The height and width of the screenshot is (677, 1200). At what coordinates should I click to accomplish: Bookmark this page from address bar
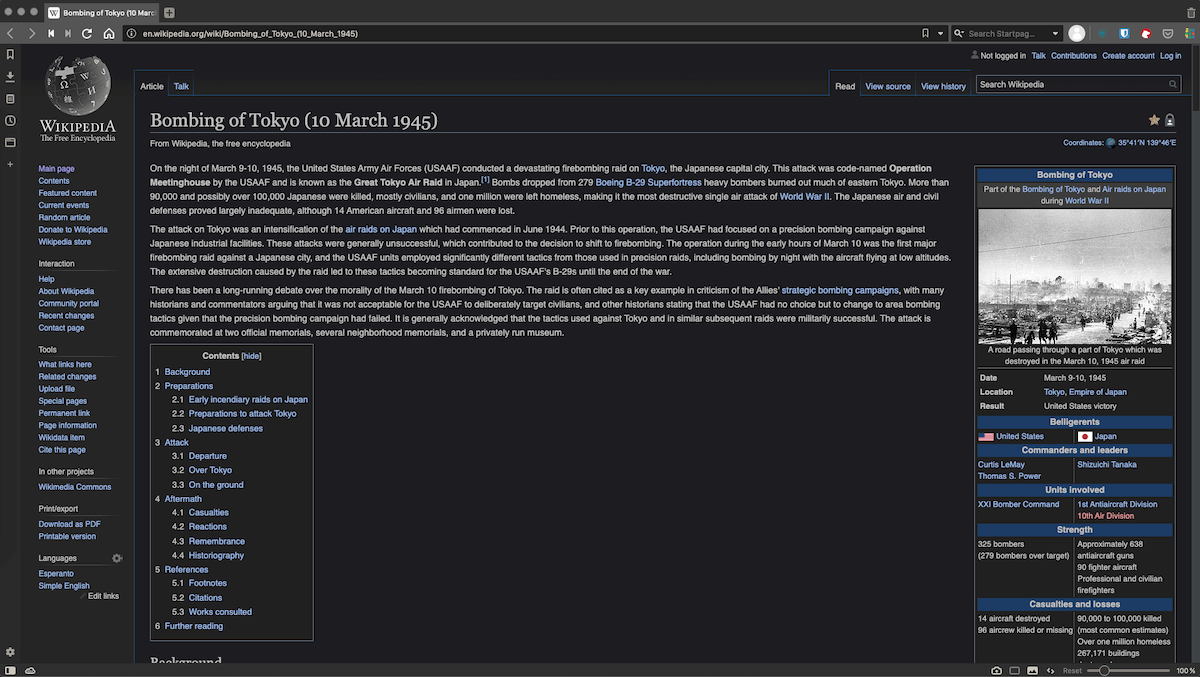pyautogui.click(x=925, y=33)
